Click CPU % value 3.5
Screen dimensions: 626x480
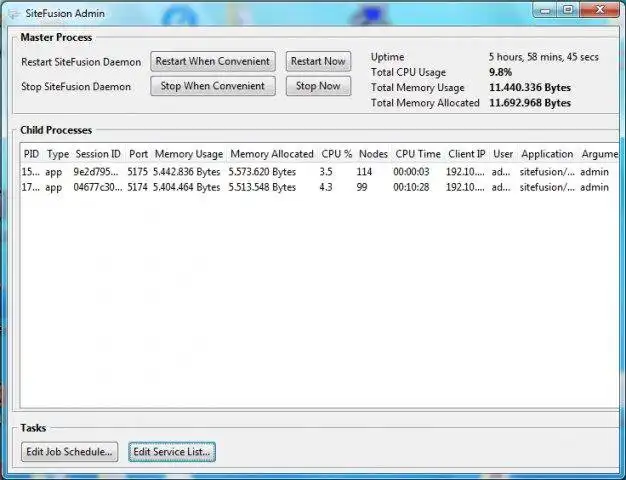click(326, 172)
